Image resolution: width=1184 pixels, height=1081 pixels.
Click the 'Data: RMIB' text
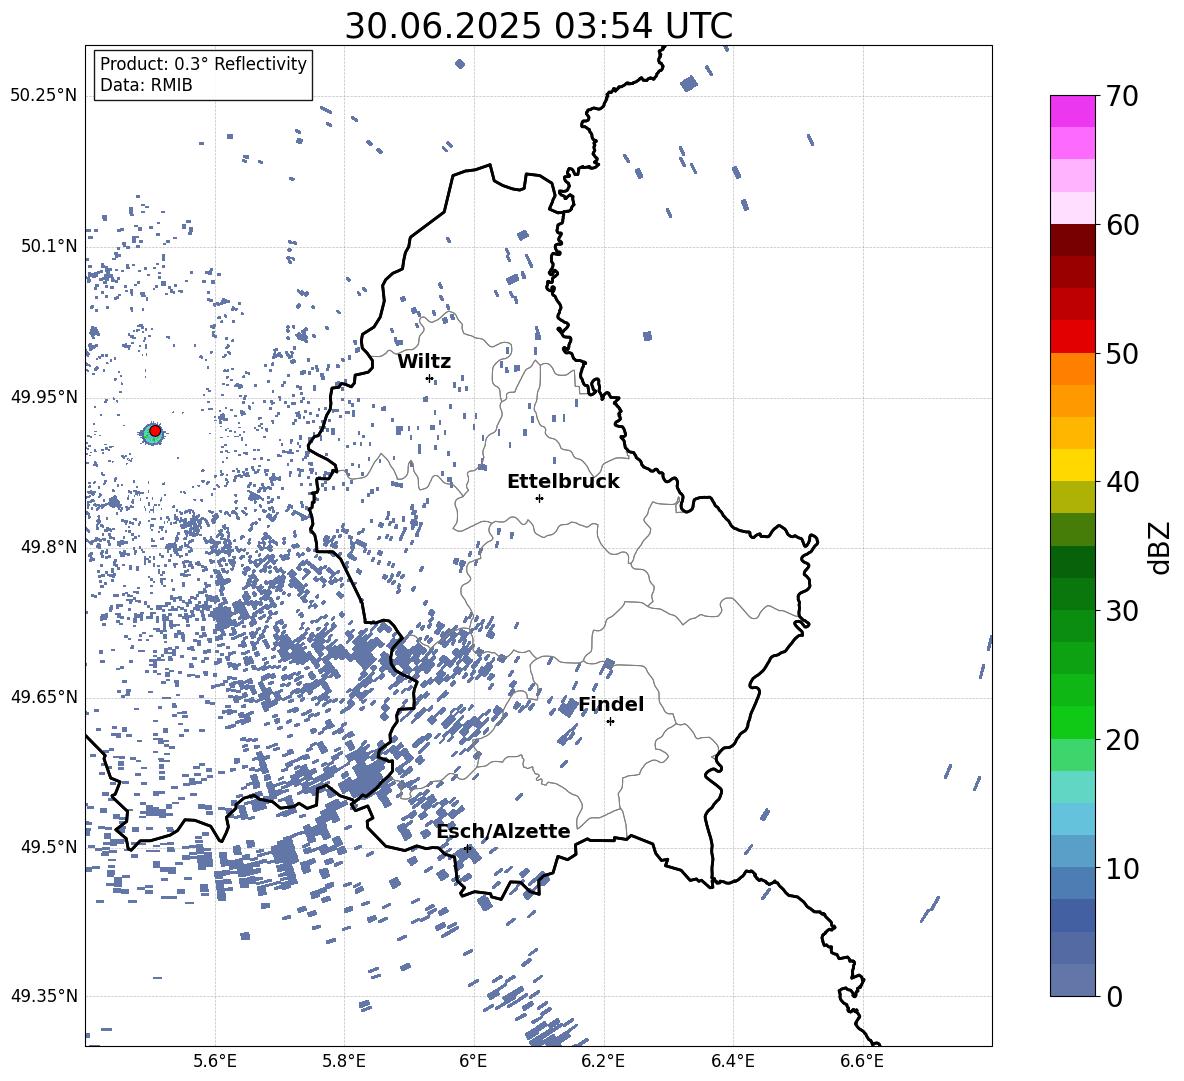[x=146, y=85]
